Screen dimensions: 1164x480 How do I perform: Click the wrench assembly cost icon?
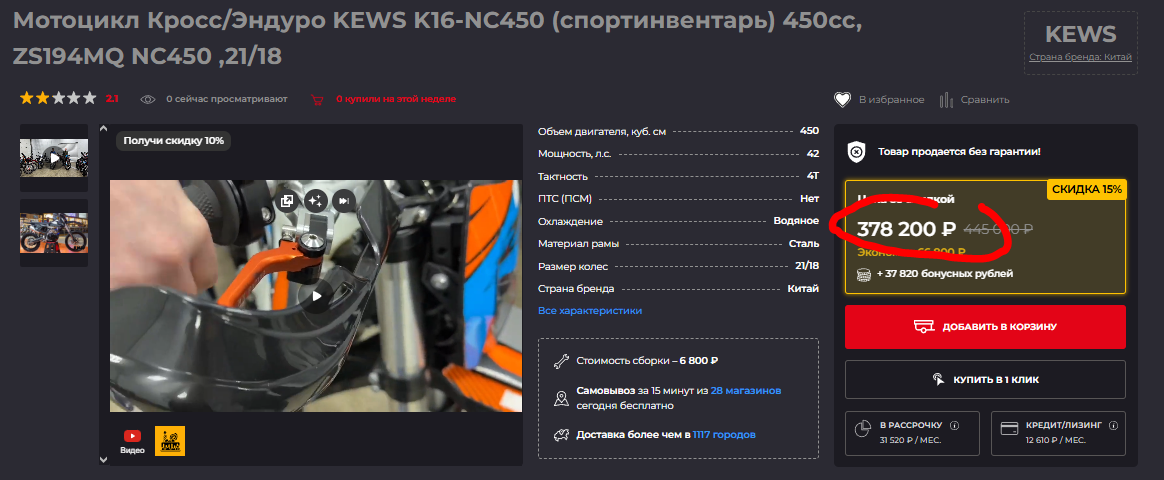[562, 361]
